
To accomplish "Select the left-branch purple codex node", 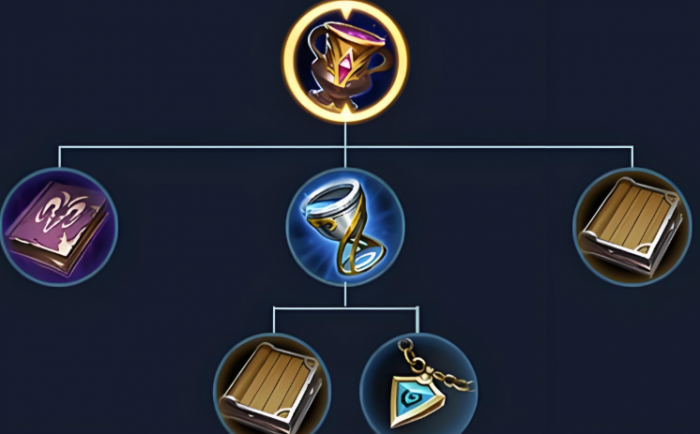I will click(59, 227).
